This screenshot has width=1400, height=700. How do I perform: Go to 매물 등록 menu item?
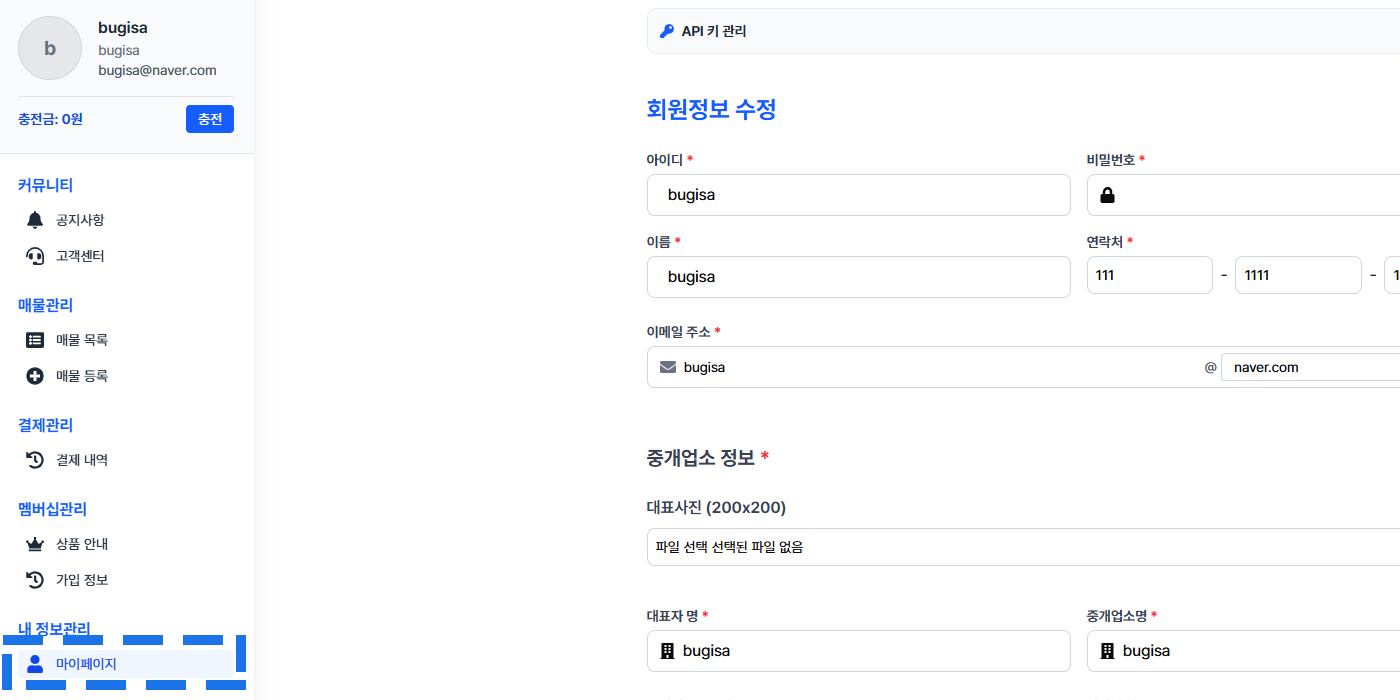coord(82,376)
